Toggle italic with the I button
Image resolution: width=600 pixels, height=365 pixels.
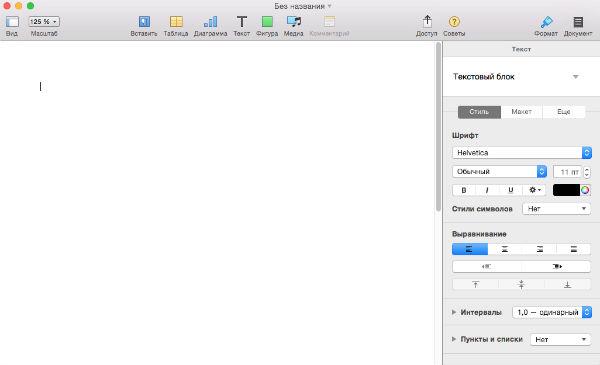coord(487,190)
